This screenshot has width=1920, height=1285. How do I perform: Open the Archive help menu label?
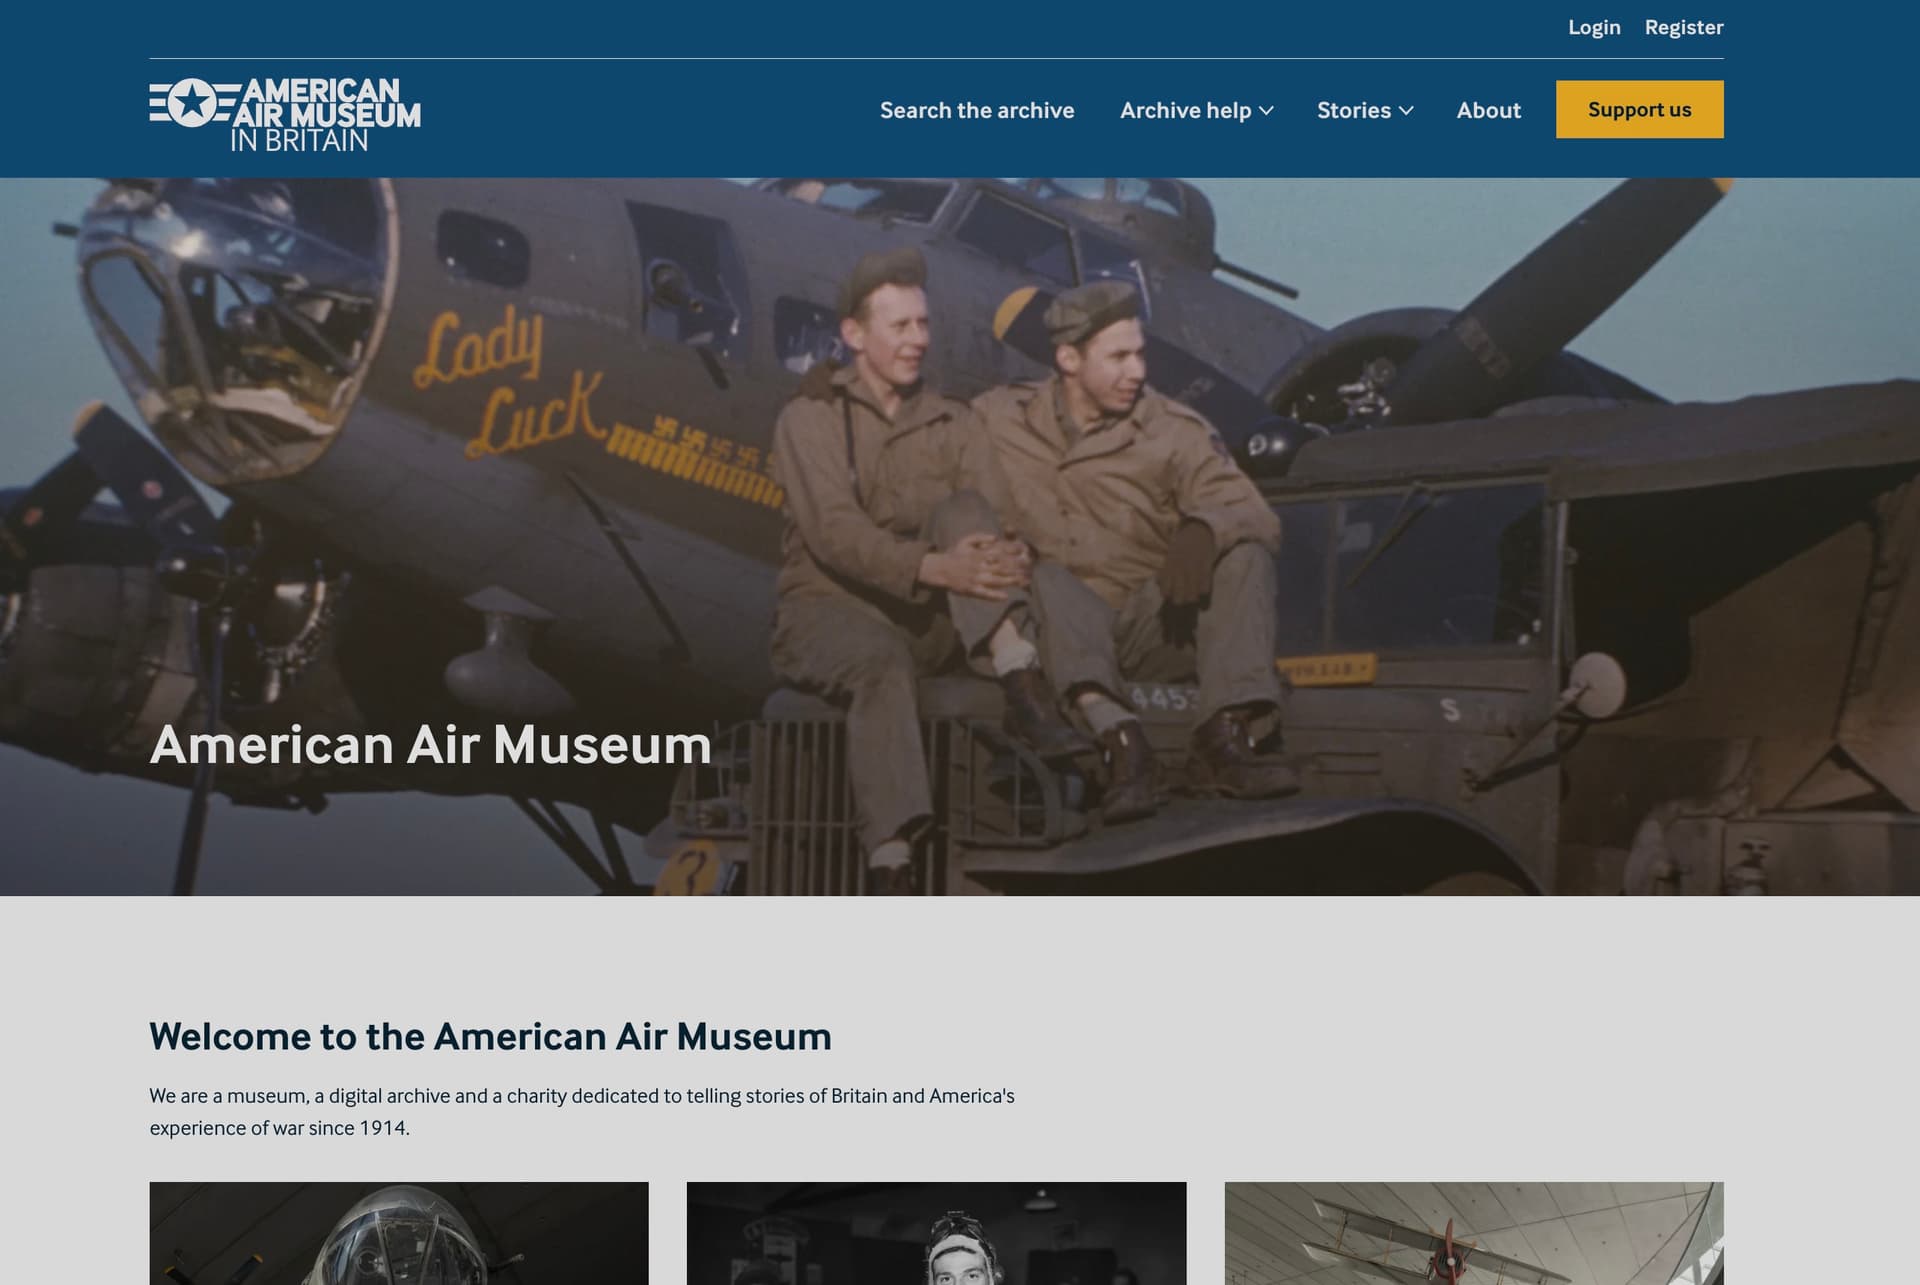pyautogui.click(x=1185, y=110)
